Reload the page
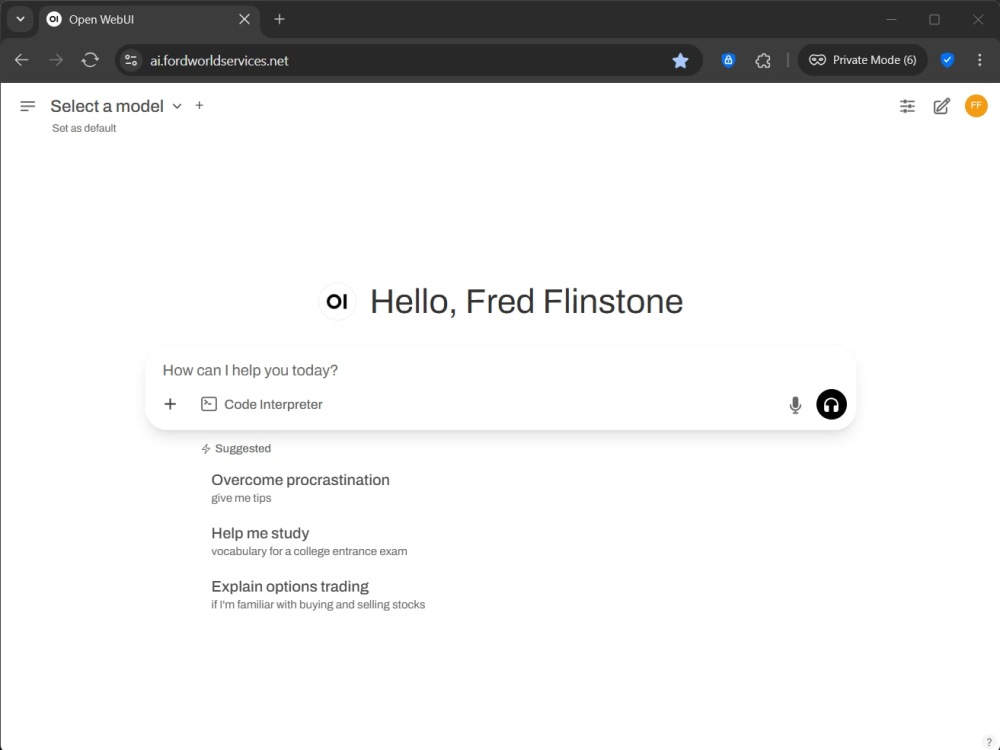1000x750 pixels. [90, 60]
